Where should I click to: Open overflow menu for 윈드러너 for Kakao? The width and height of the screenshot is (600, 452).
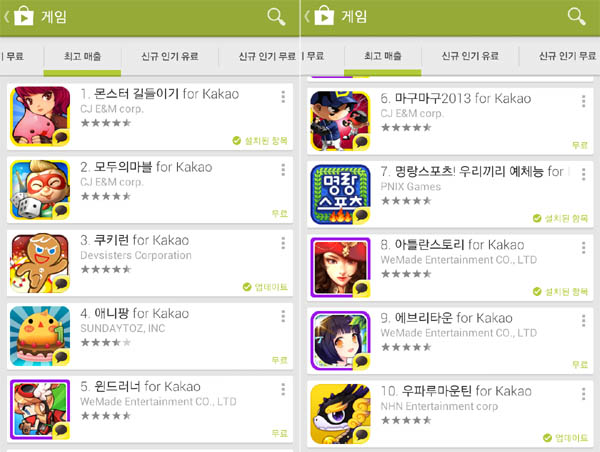click(283, 389)
